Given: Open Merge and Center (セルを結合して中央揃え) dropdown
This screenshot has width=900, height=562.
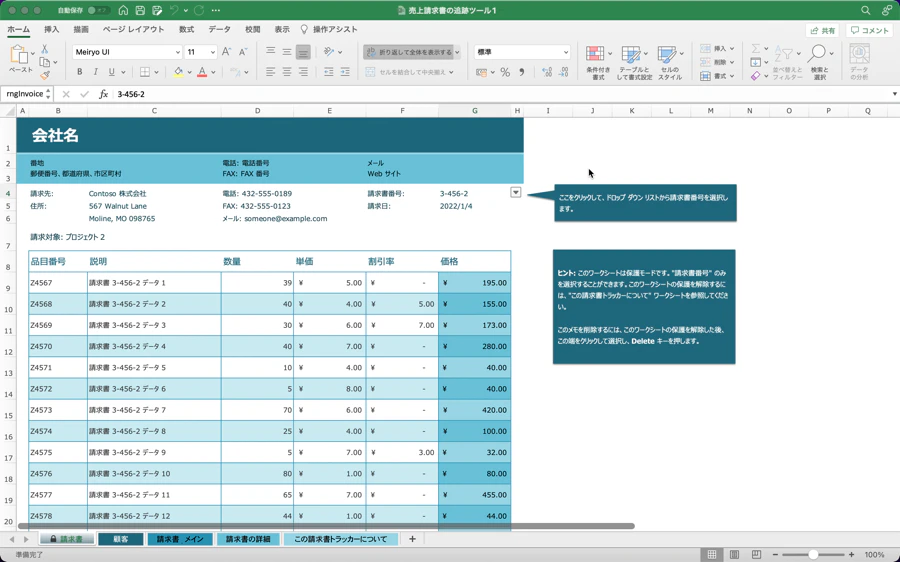Looking at the screenshot, I should (451, 72).
